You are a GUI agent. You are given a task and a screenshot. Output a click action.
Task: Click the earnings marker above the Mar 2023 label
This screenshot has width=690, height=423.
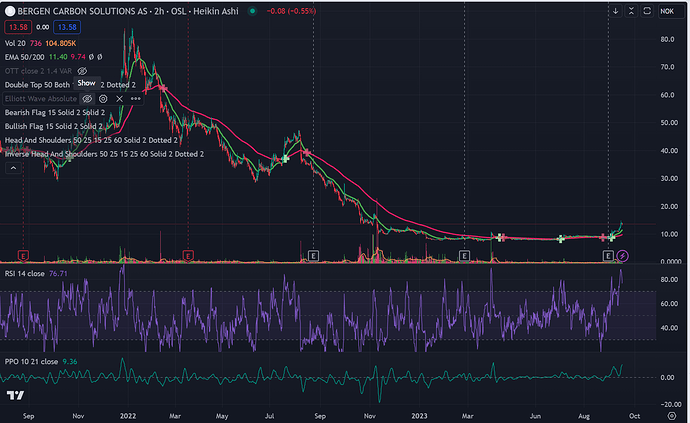(x=464, y=256)
